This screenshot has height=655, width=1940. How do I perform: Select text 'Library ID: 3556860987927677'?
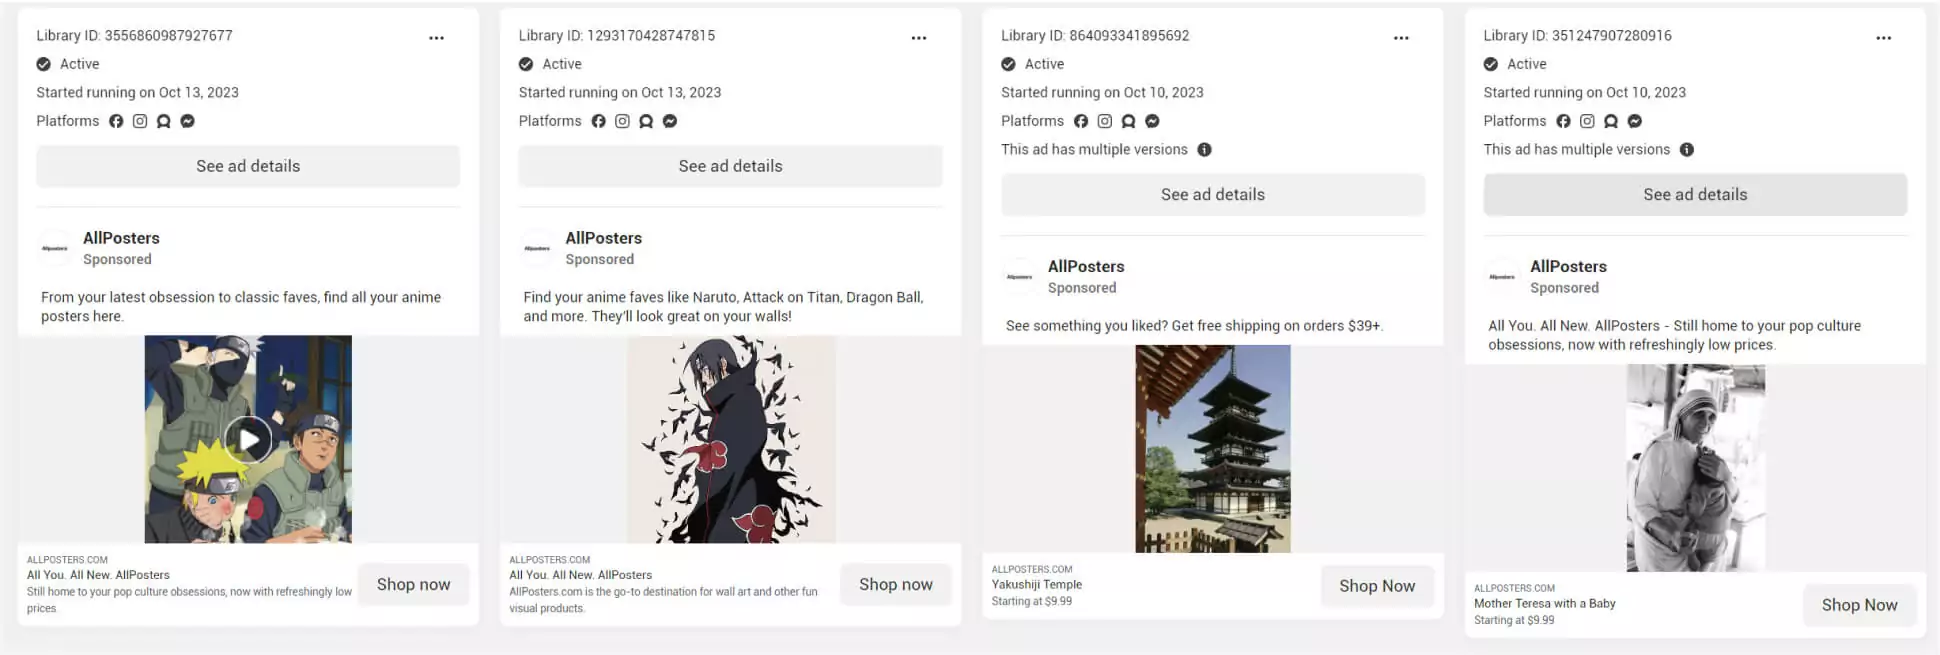(135, 36)
